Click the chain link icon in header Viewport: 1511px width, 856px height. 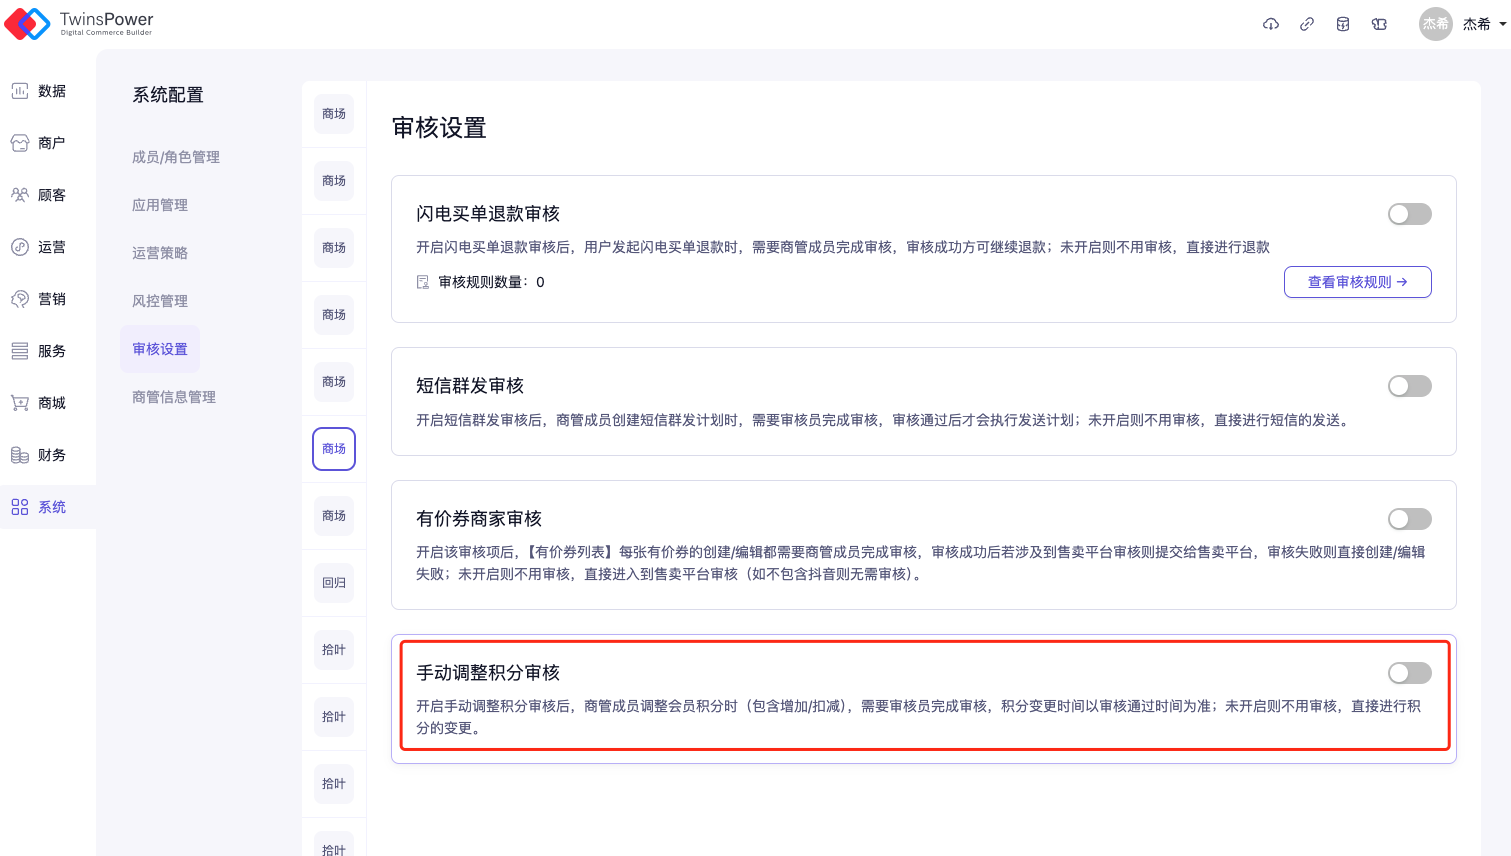click(x=1307, y=24)
